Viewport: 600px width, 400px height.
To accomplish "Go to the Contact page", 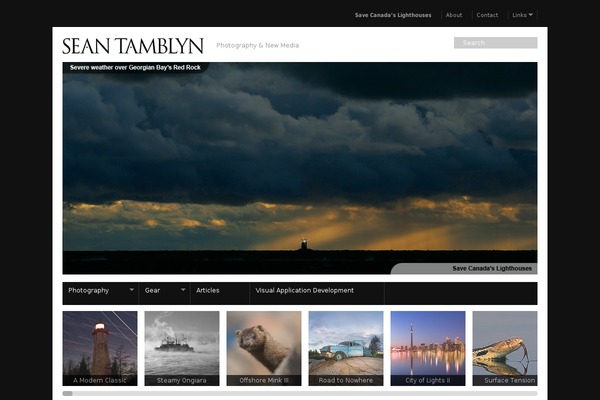I will [487, 15].
